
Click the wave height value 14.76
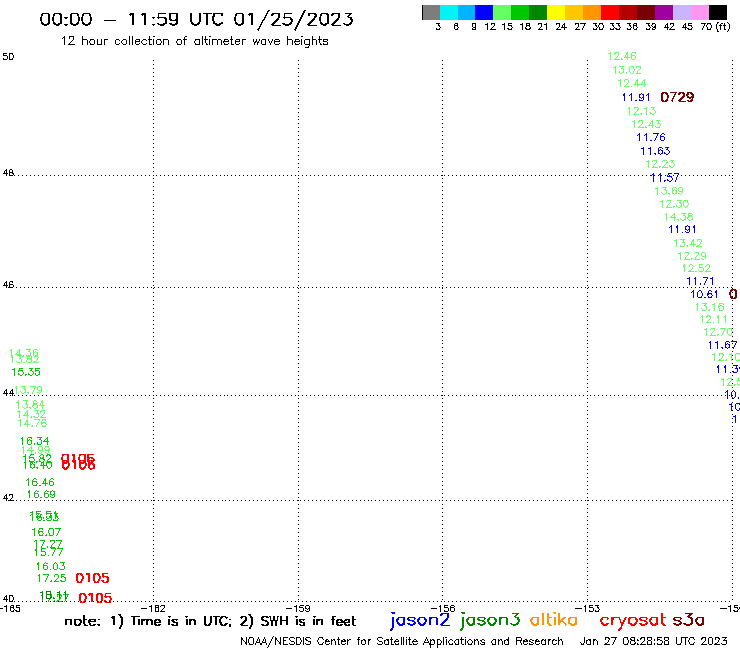32,423
